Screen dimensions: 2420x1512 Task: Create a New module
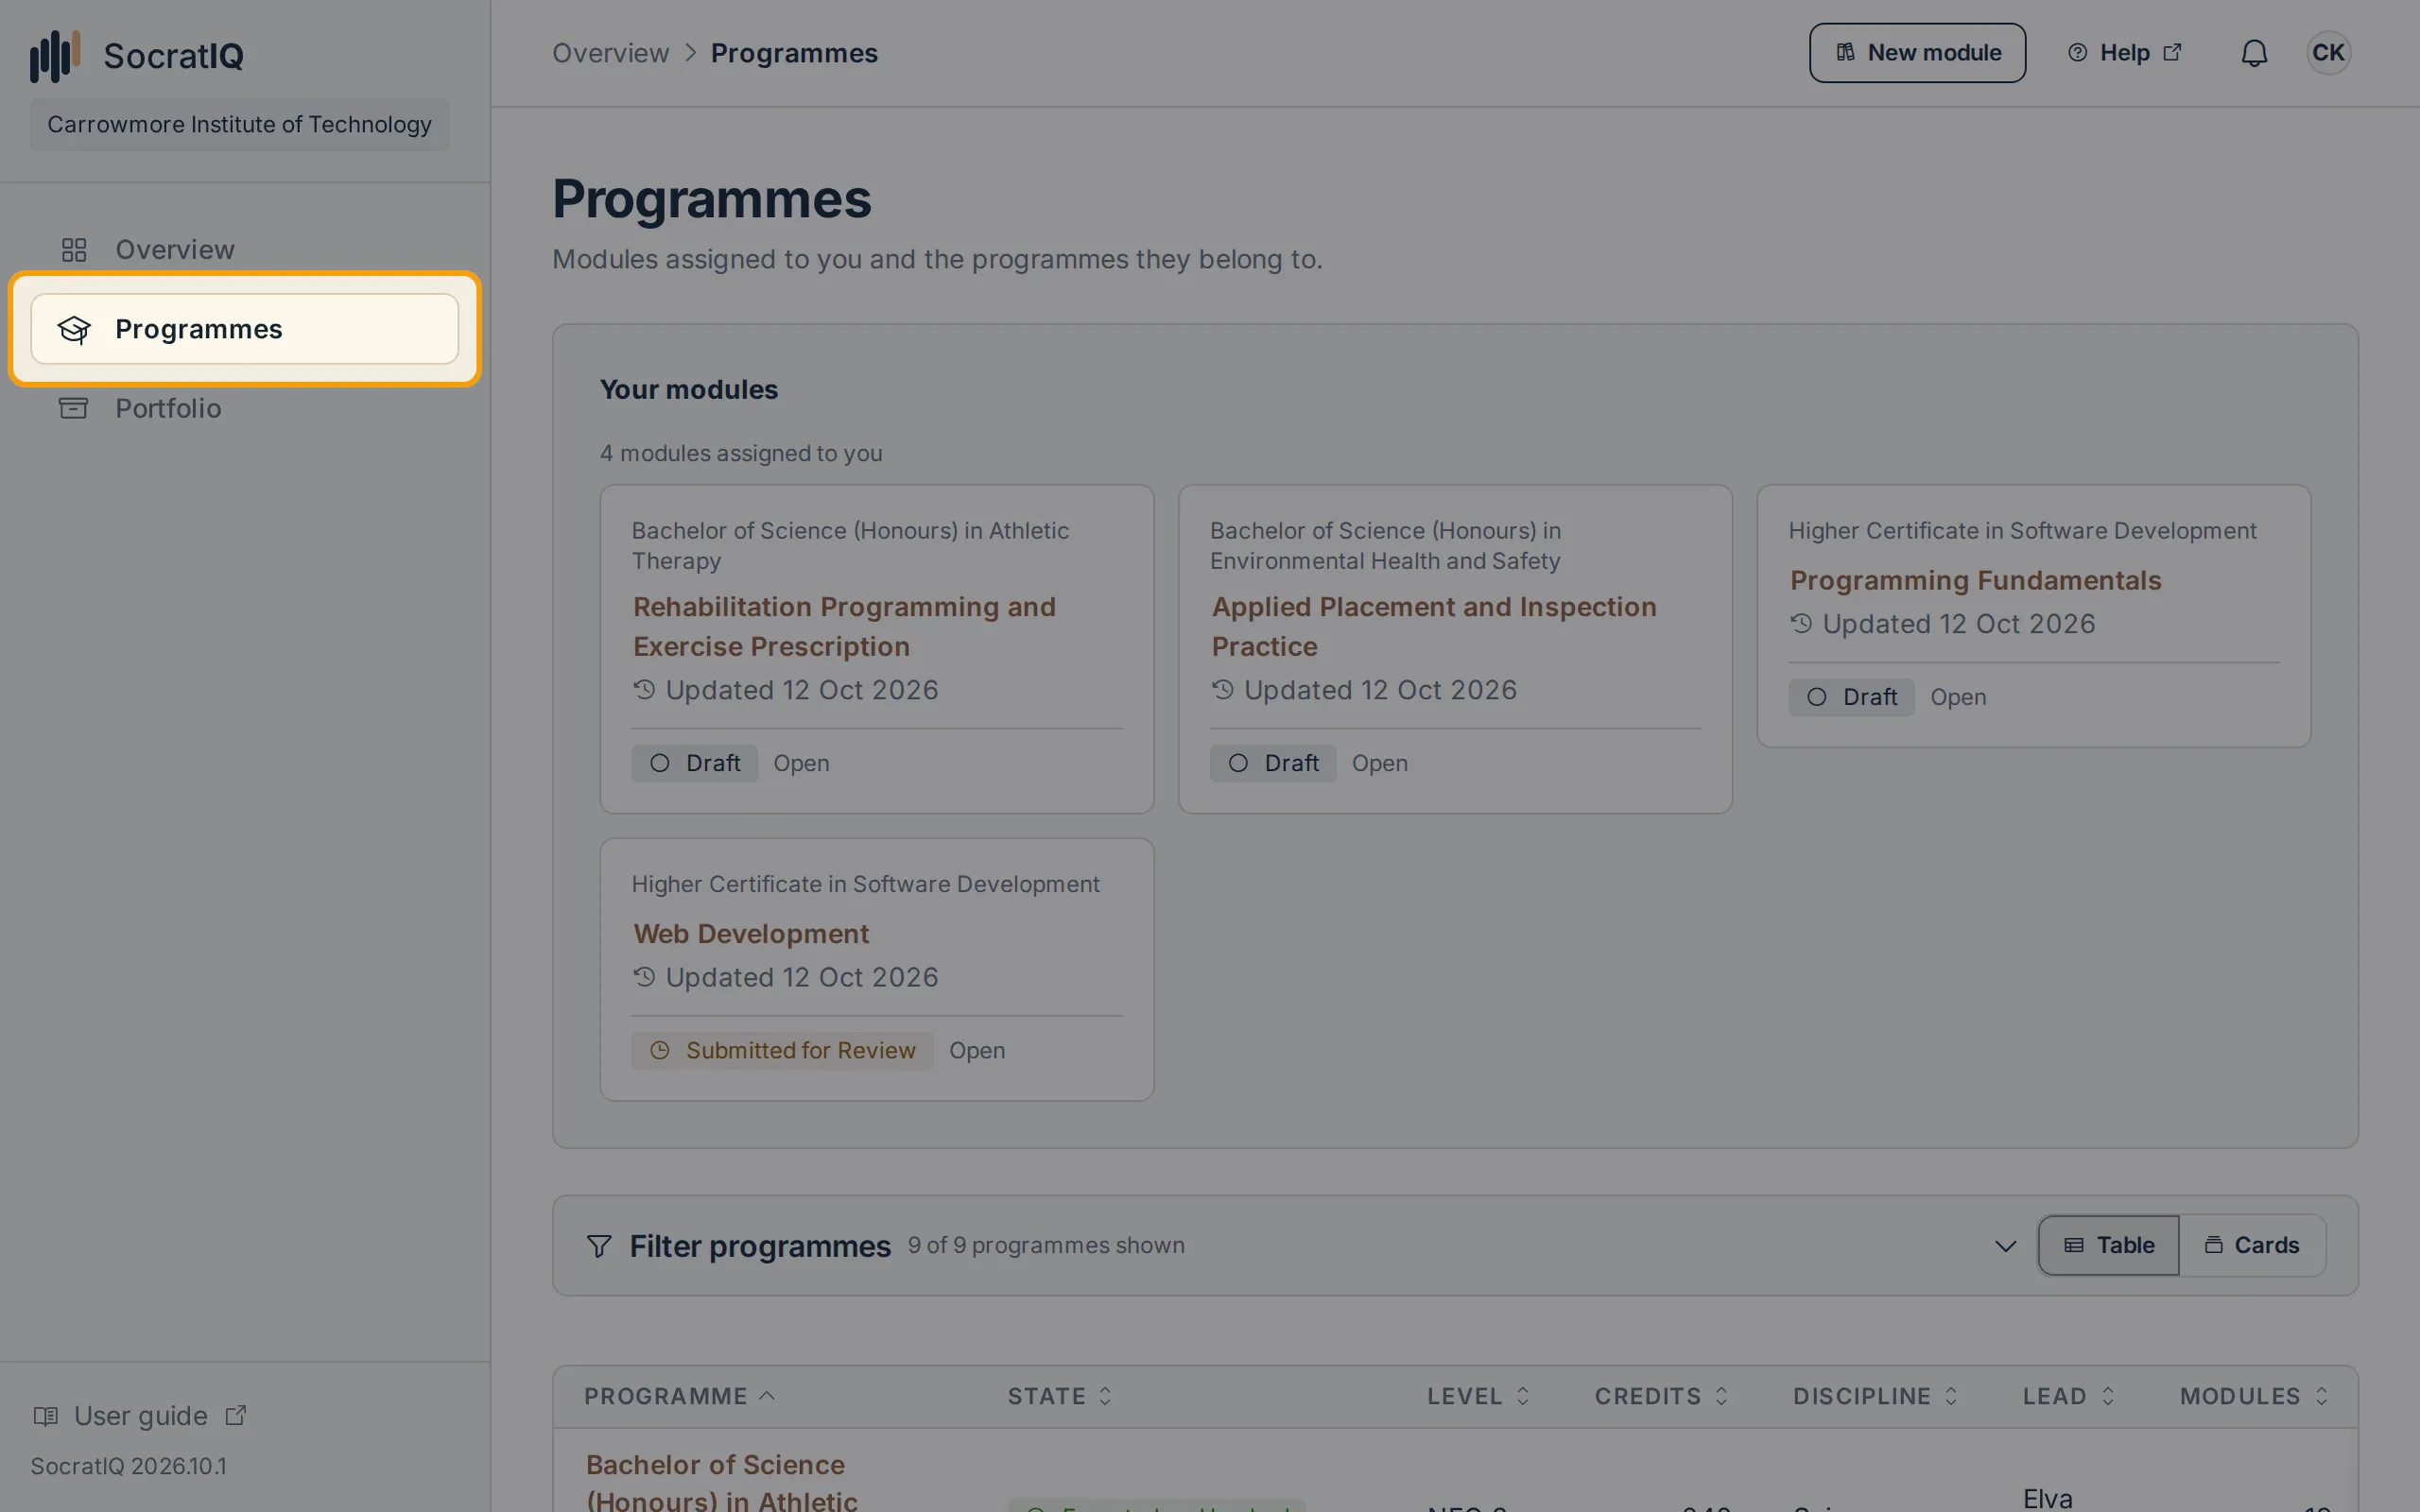click(1917, 53)
